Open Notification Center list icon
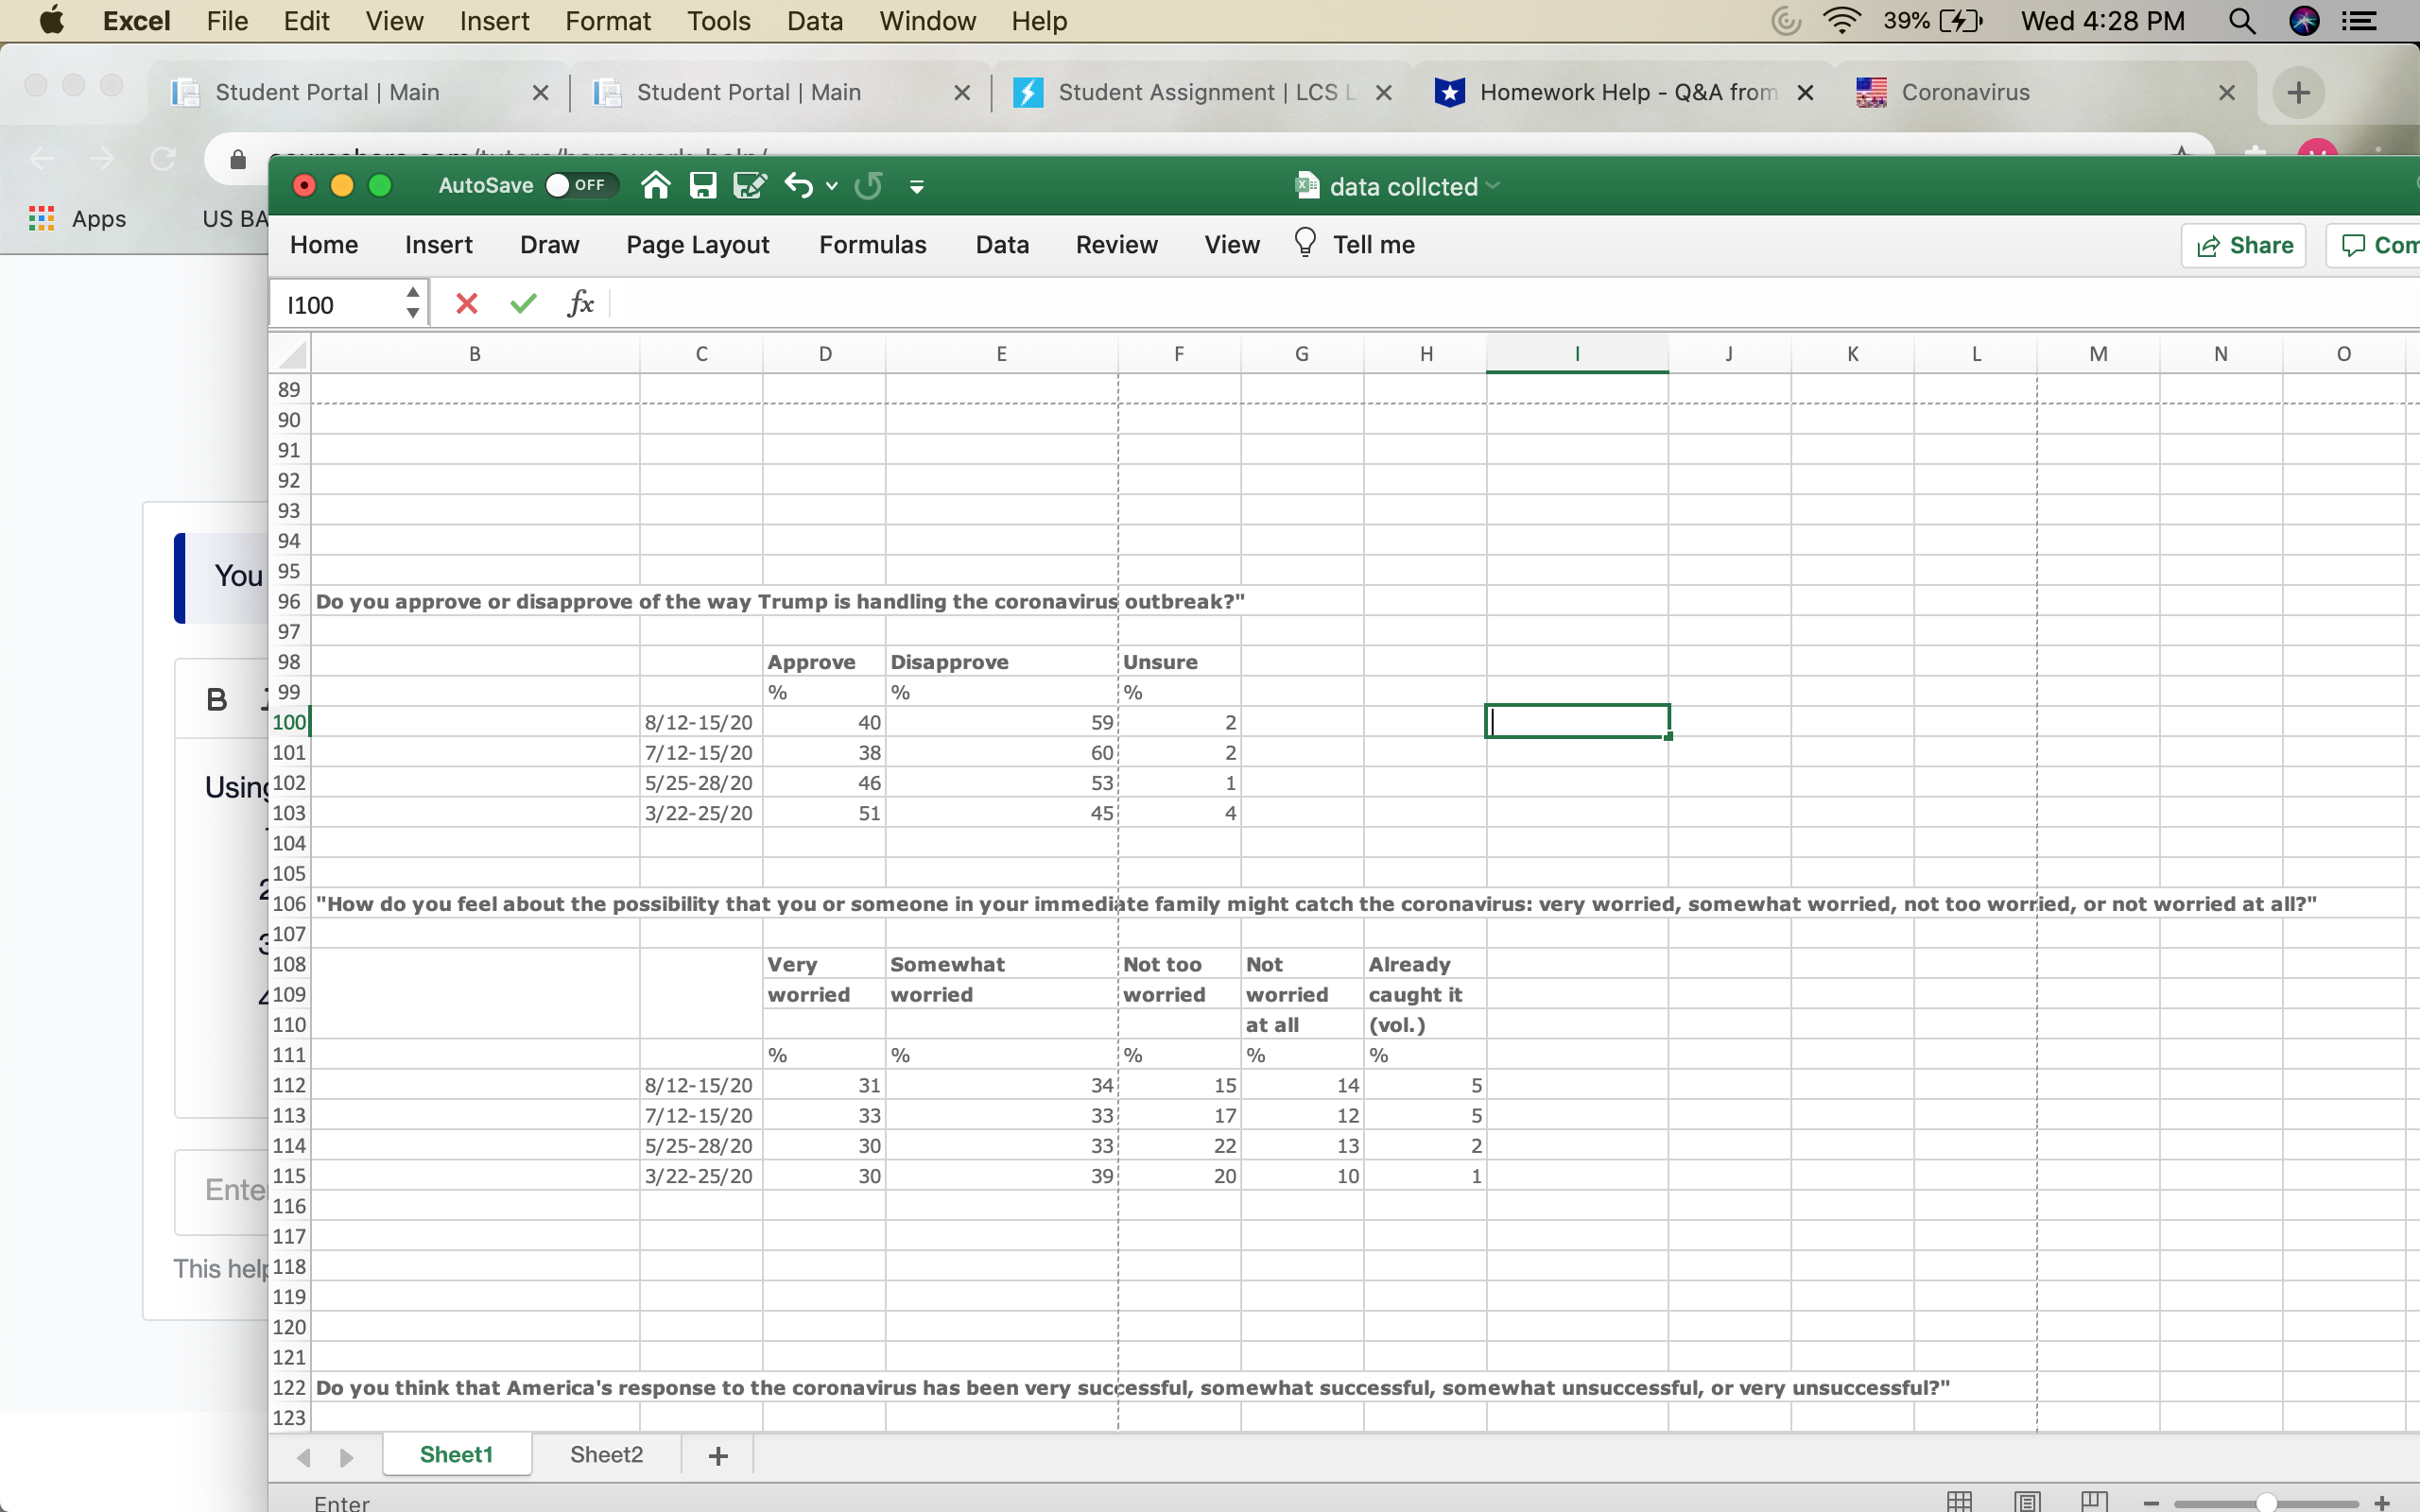This screenshot has height=1512, width=2420. 2359,21
